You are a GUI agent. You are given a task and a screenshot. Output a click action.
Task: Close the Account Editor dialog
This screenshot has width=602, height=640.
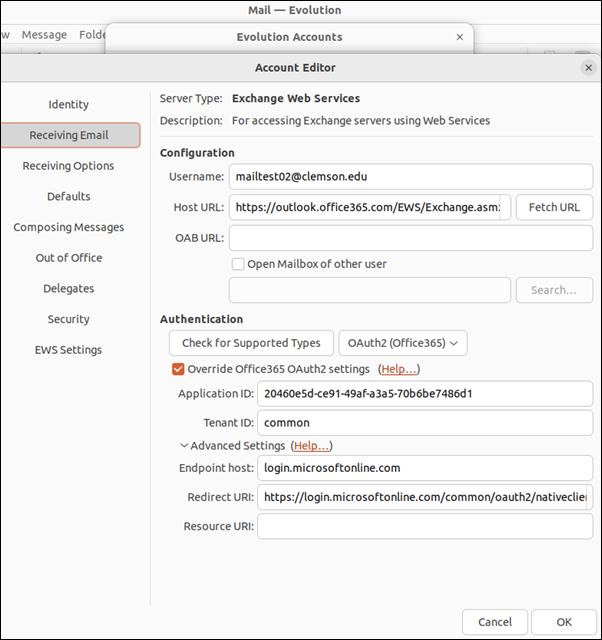tap(588, 68)
